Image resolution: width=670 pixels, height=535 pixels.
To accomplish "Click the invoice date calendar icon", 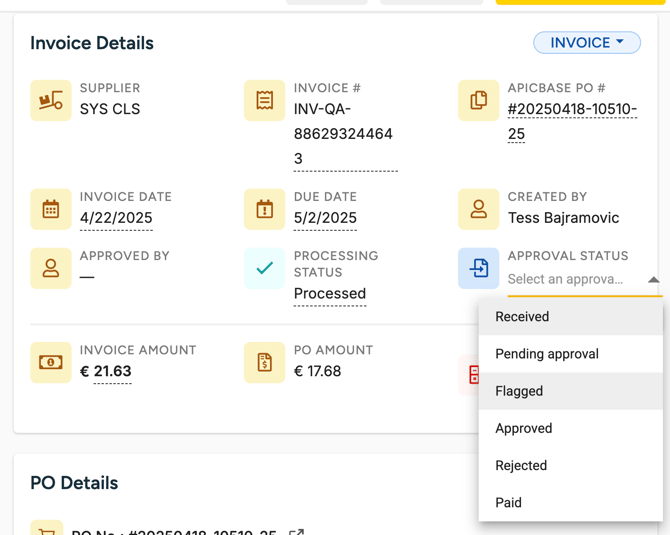I will (50, 210).
